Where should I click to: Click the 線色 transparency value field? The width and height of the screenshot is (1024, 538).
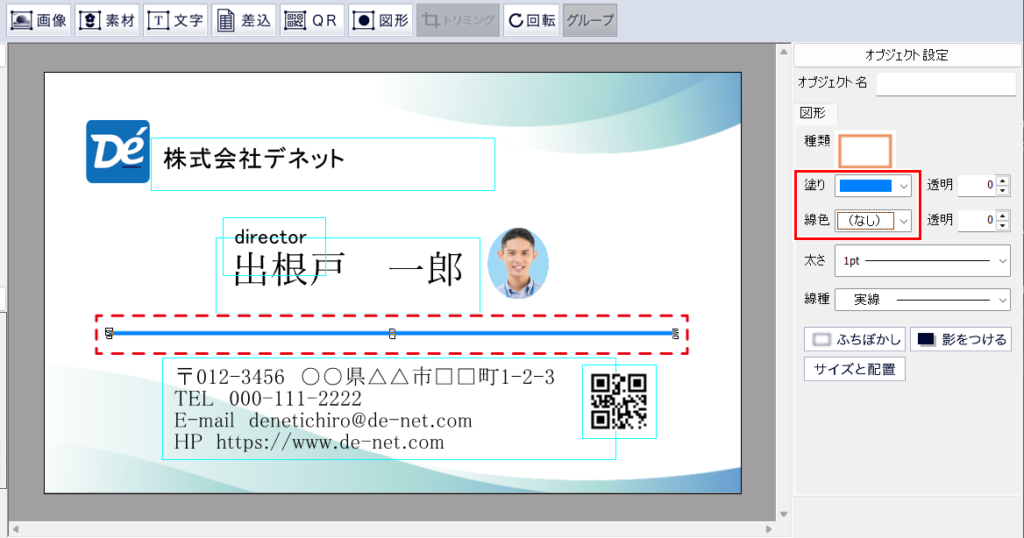(977, 220)
